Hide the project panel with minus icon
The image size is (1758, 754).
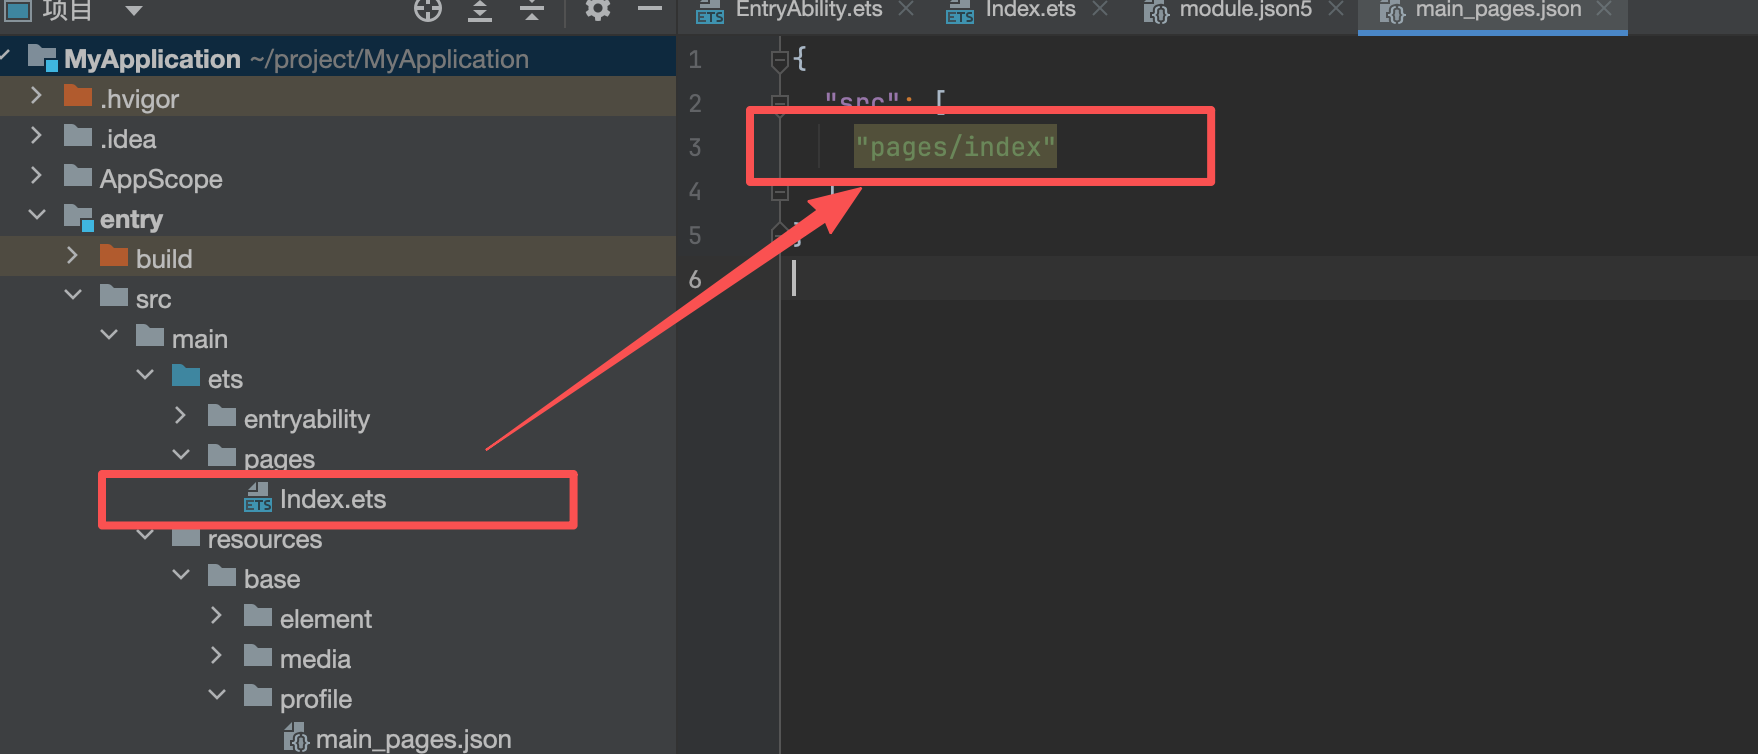pyautogui.click(x=650, y=9)
